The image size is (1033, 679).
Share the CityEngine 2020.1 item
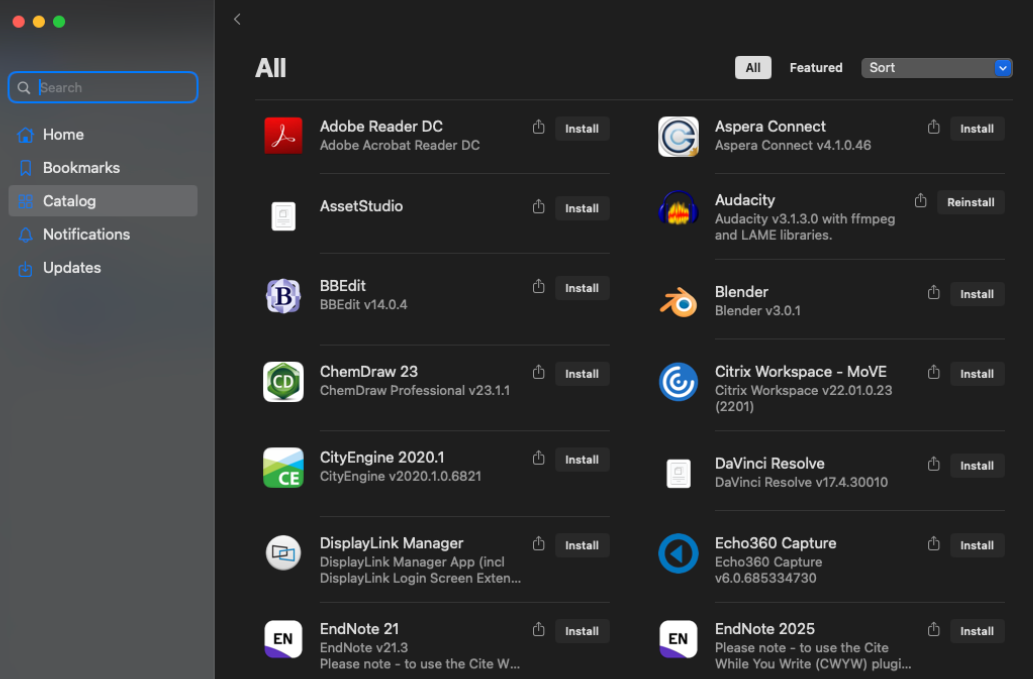click(x=539, y=458)
